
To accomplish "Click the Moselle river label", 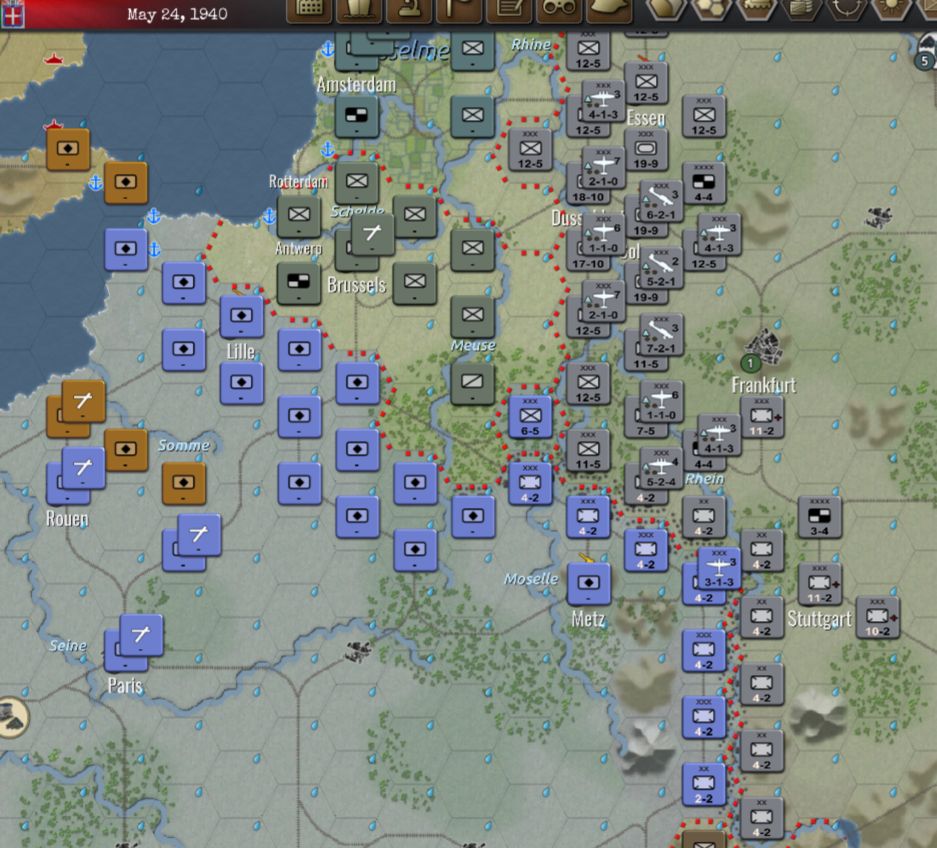I will pyautogui.click(x=531, y=579).
